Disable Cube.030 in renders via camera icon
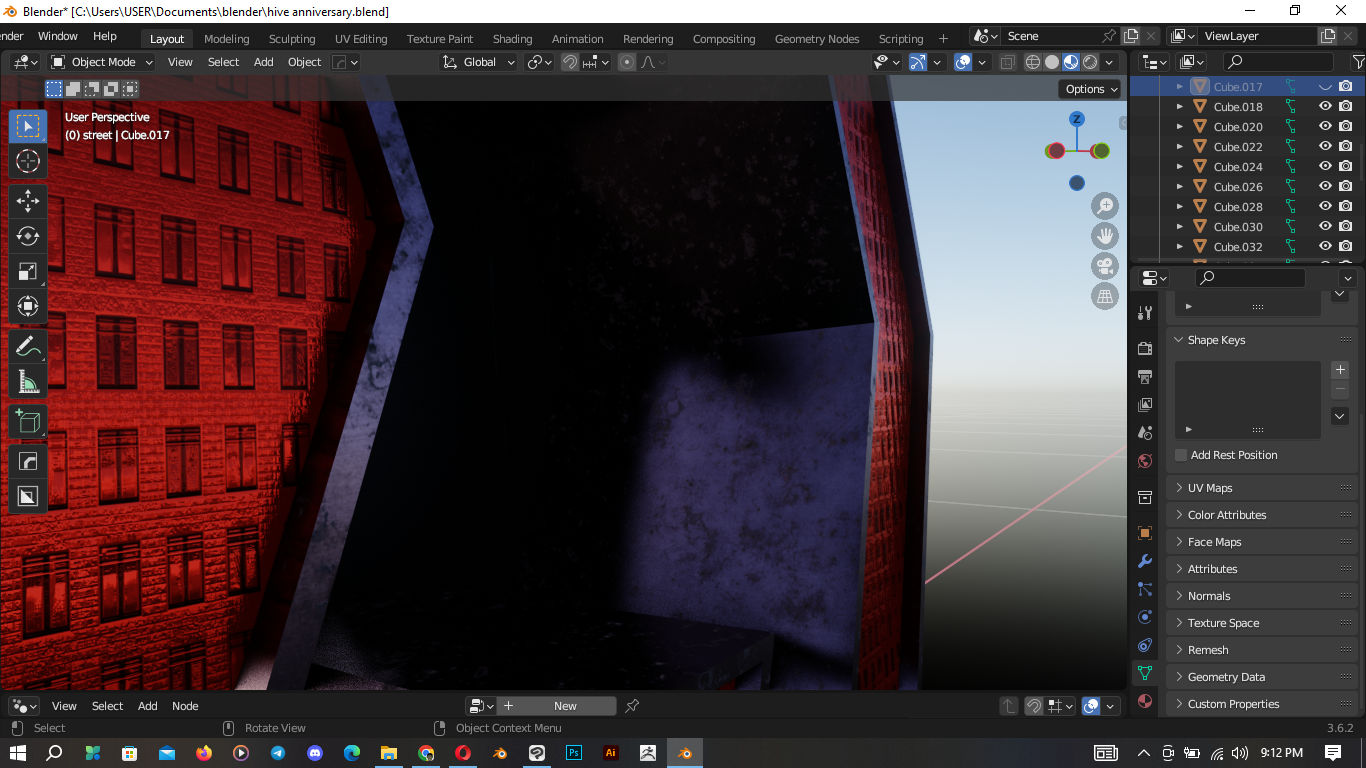 (1346, 227)
